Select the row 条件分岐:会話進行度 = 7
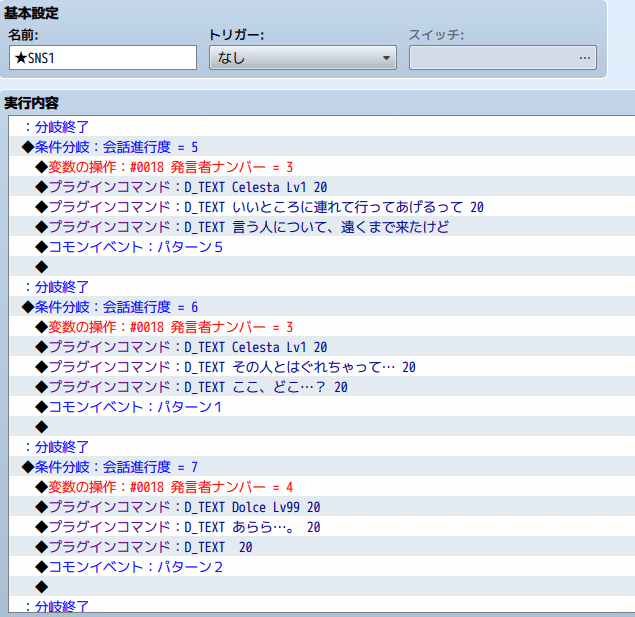Viewport: 635px width, 617px height. pos(322,466)
